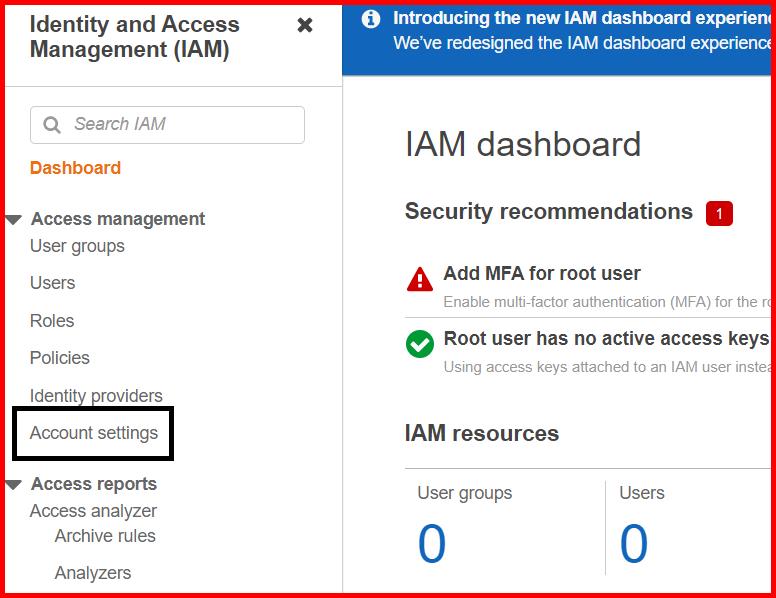Open Archive rules under Access analyzer
This screenshot has width=776, height=598.
[105, 536]
